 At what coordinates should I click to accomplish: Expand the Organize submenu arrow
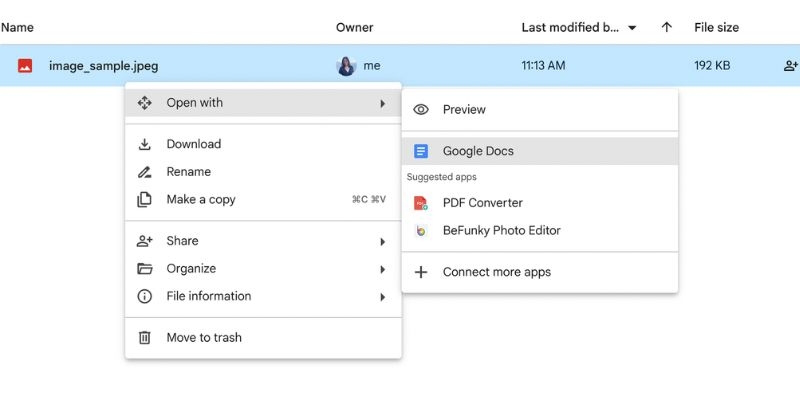click(383, 269)
